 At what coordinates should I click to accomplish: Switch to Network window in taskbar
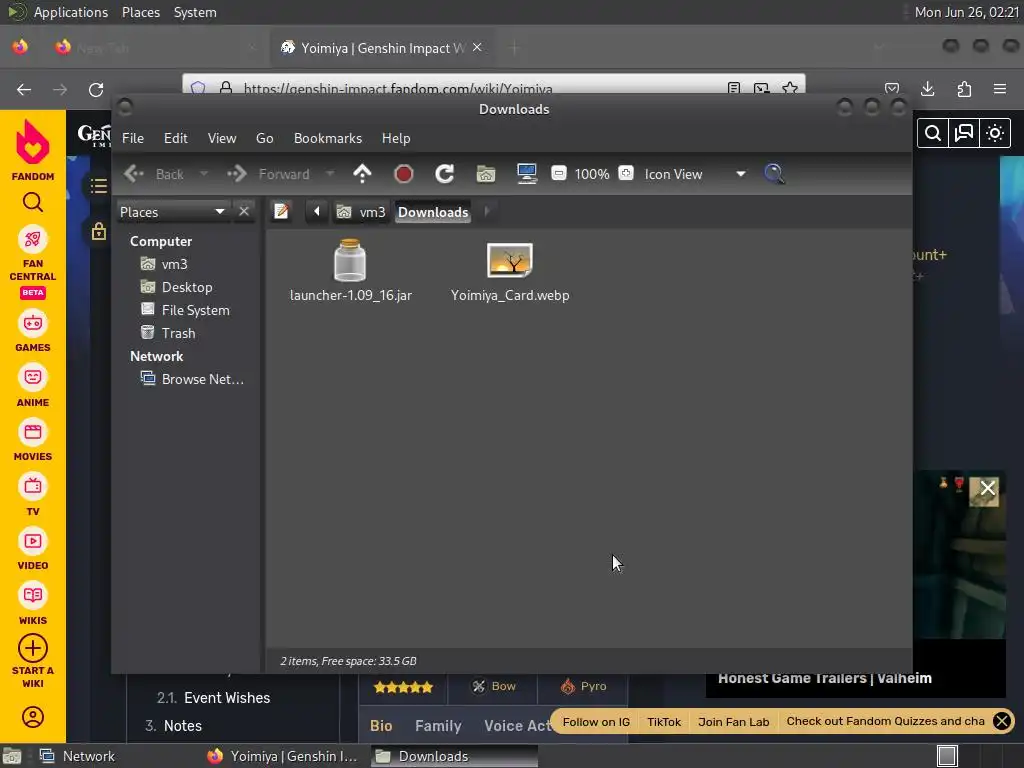(x=77, y=756)
